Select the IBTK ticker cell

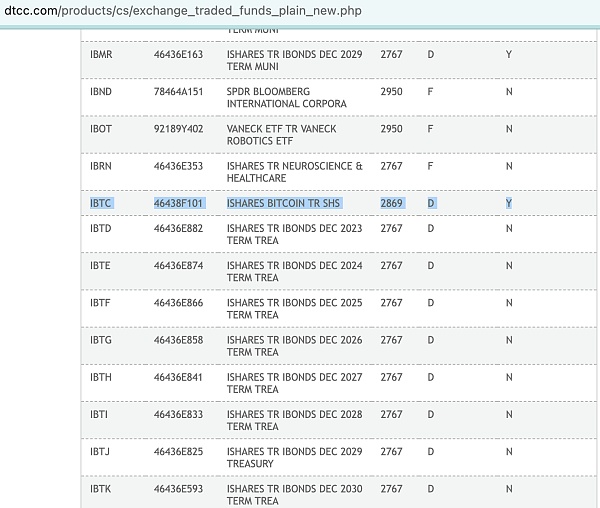[101, 489]
